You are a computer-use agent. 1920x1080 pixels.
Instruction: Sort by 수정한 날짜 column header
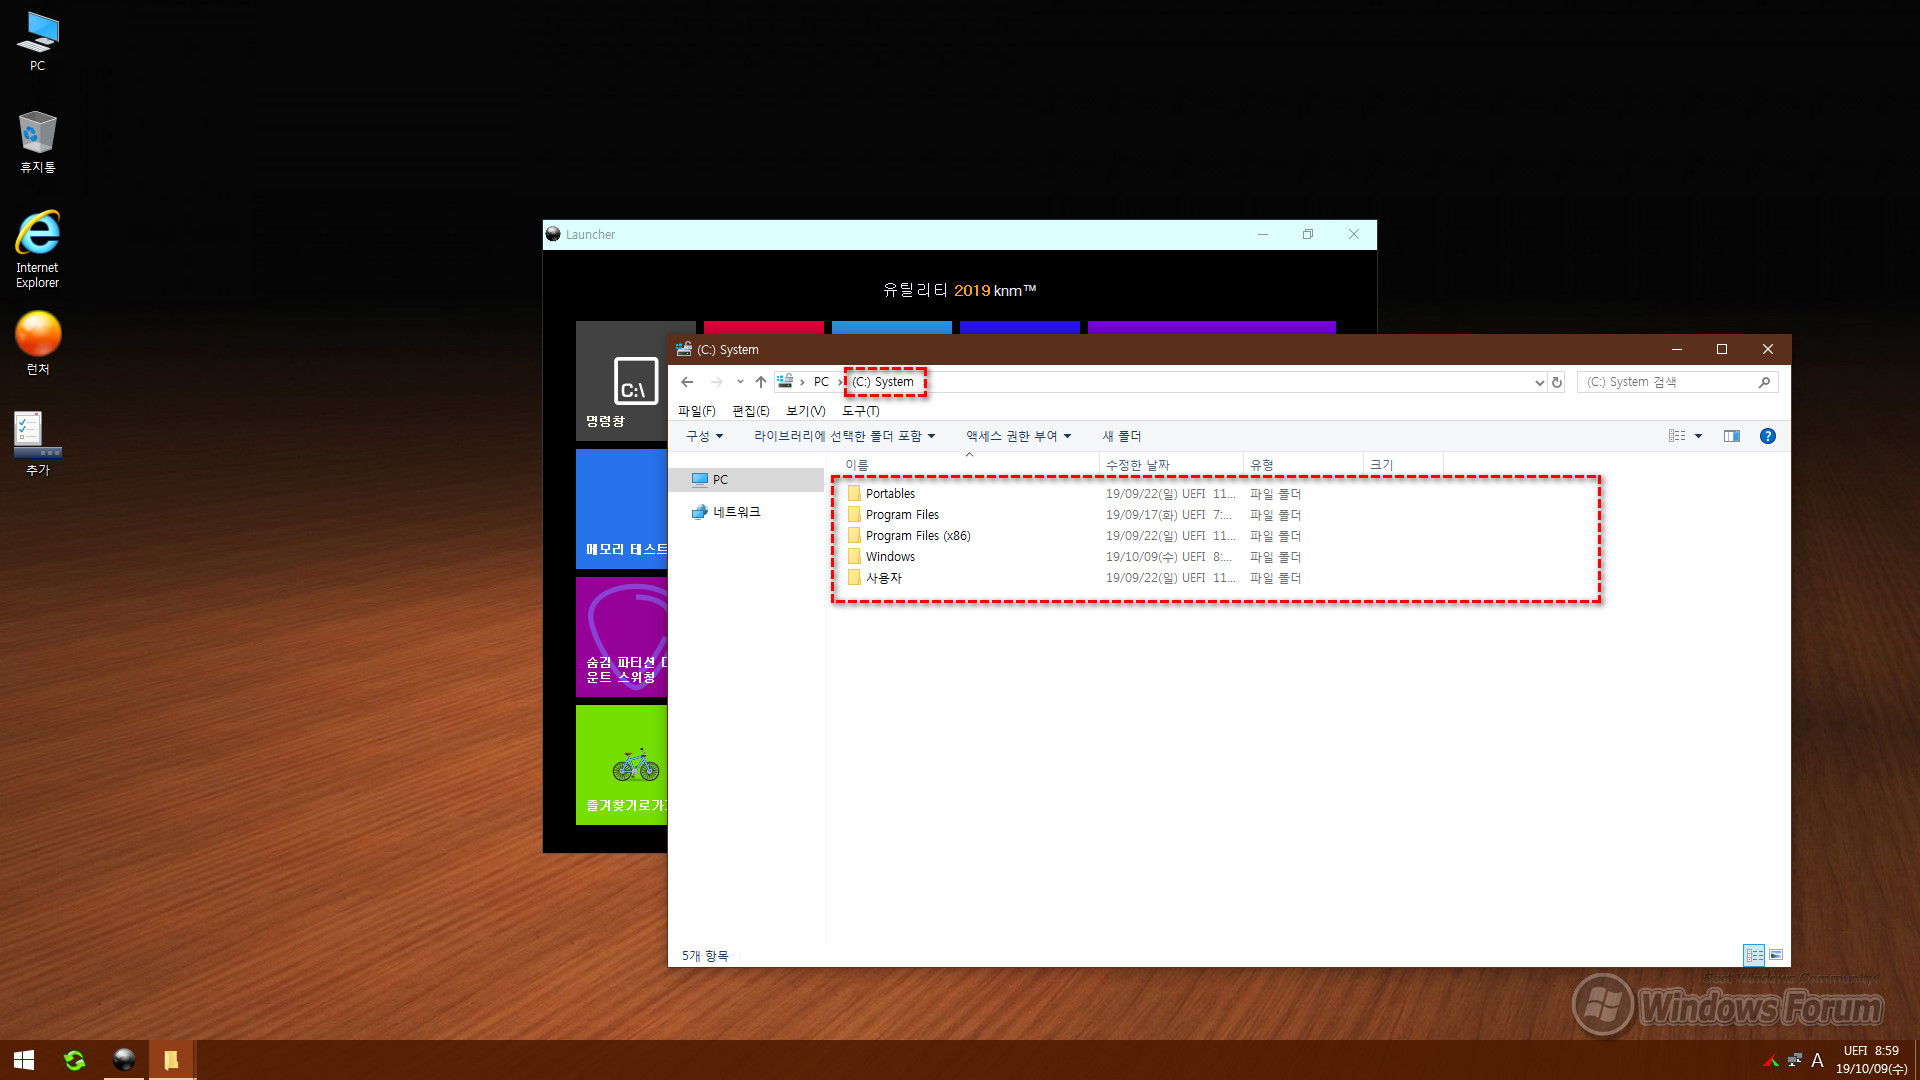click(1171, 465)
